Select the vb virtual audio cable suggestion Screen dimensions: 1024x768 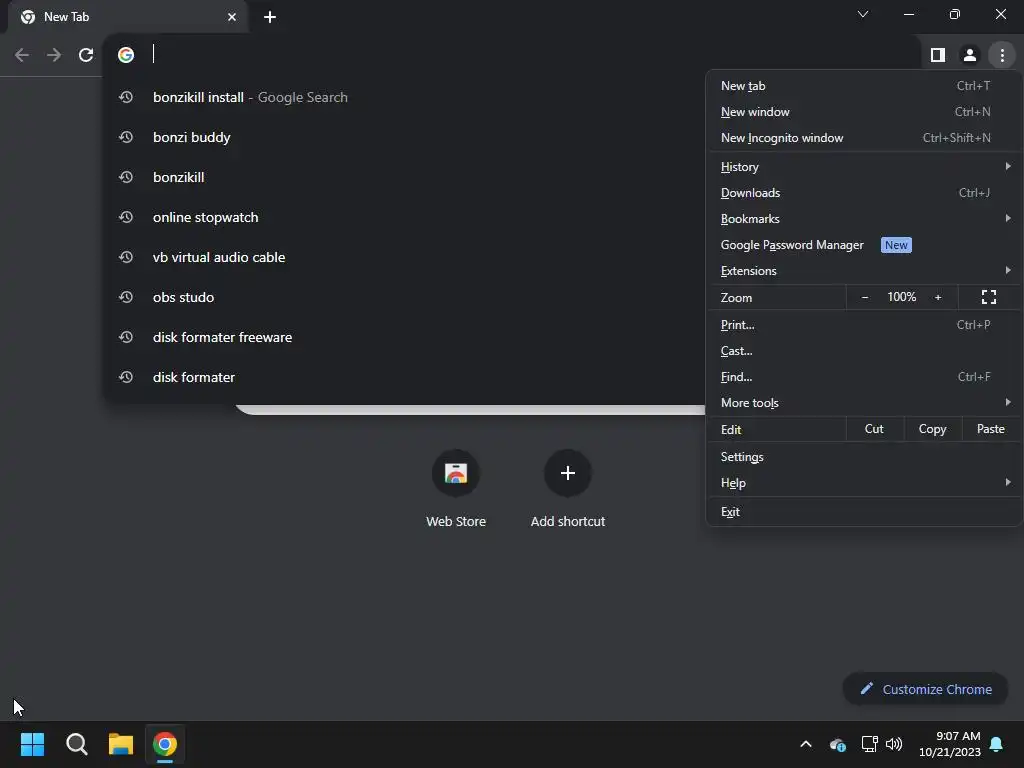click(x=405, y=257)
